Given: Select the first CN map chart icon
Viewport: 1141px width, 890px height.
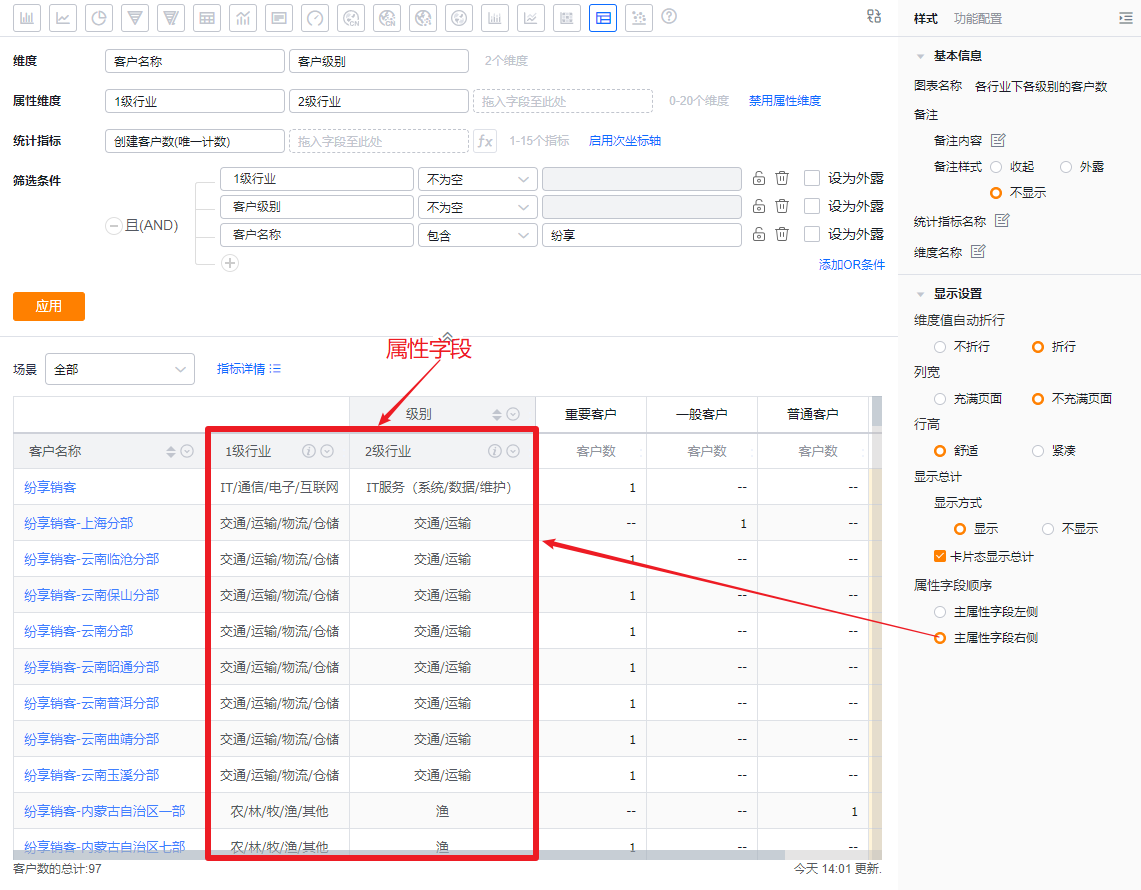Looking at the screenshot, I should click(x=351, y=17).
